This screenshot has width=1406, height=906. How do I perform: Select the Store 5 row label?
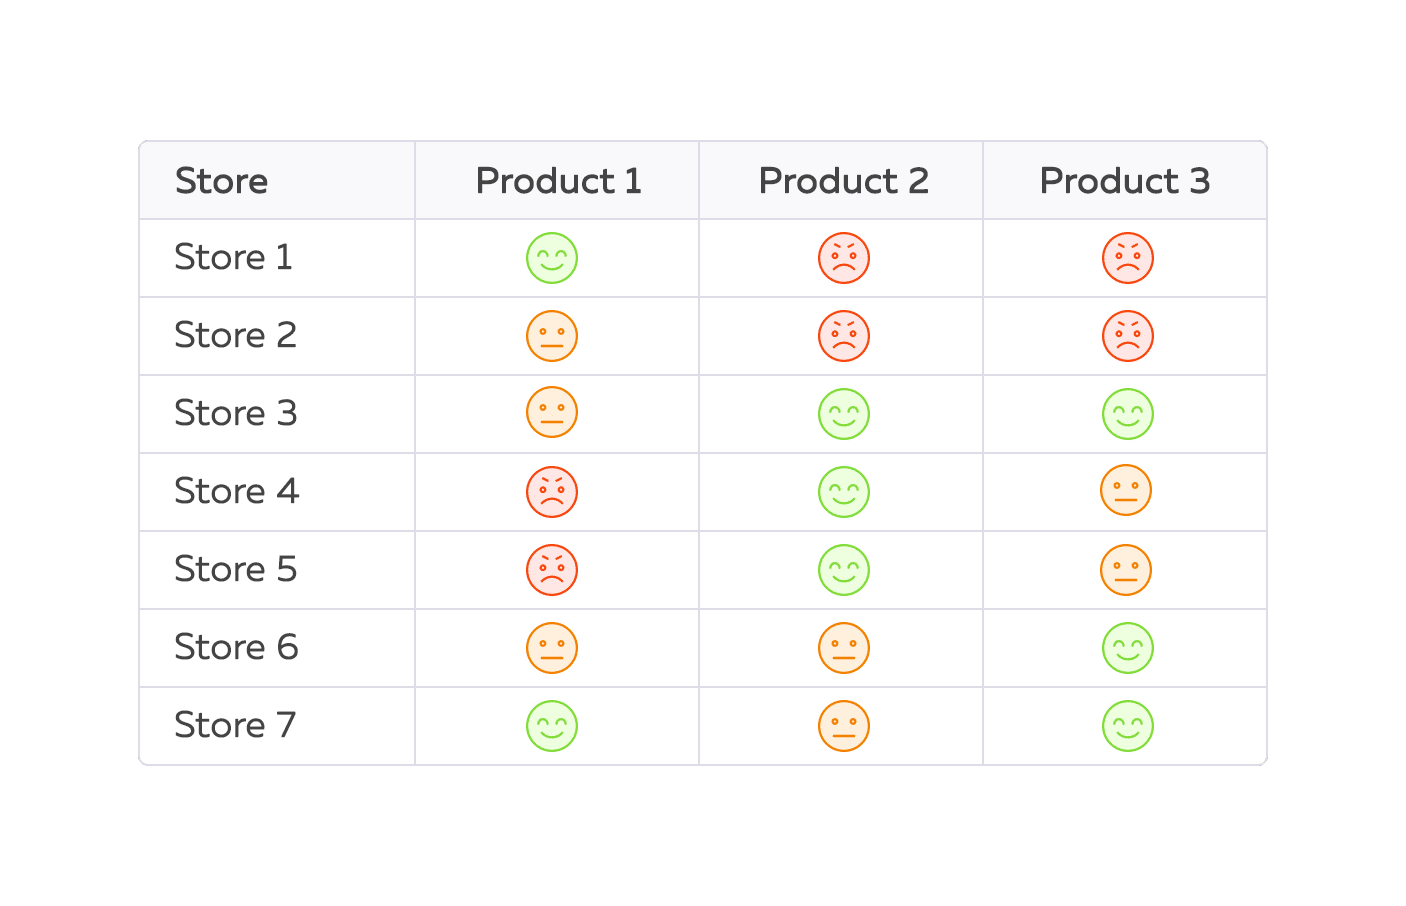(235, 569)
